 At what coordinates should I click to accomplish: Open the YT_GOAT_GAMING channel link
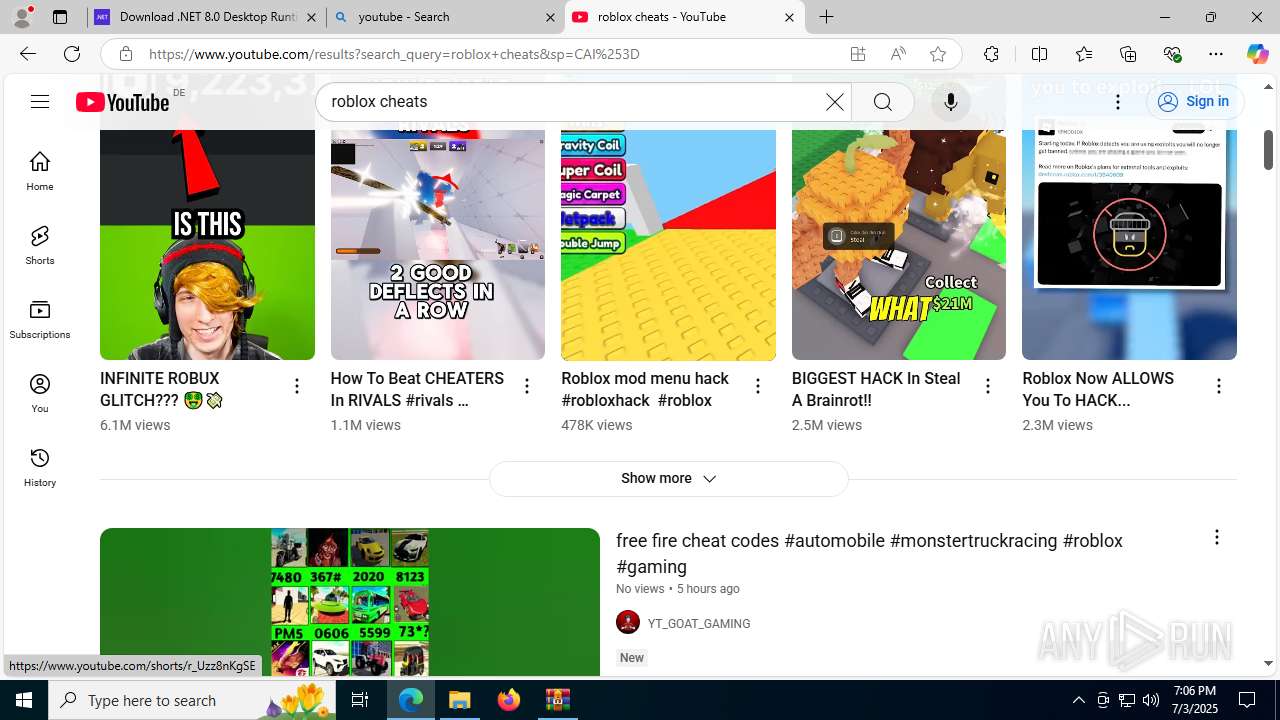point(699,623)
